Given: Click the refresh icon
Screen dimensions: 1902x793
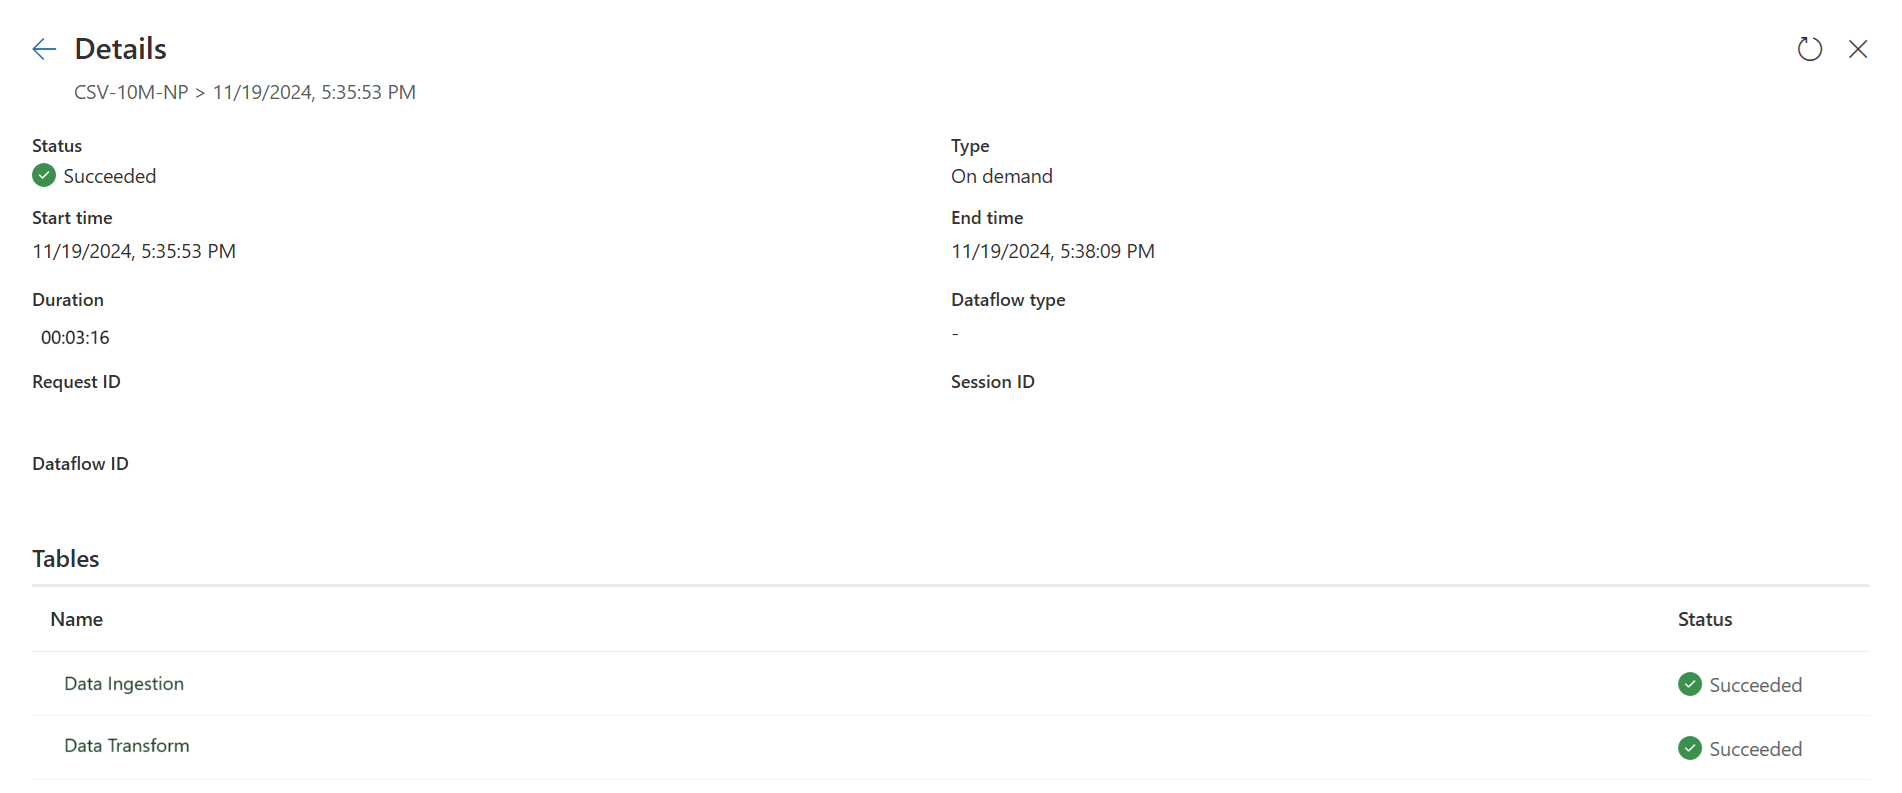Looking at the screenshot, I should coord(1809,49).
